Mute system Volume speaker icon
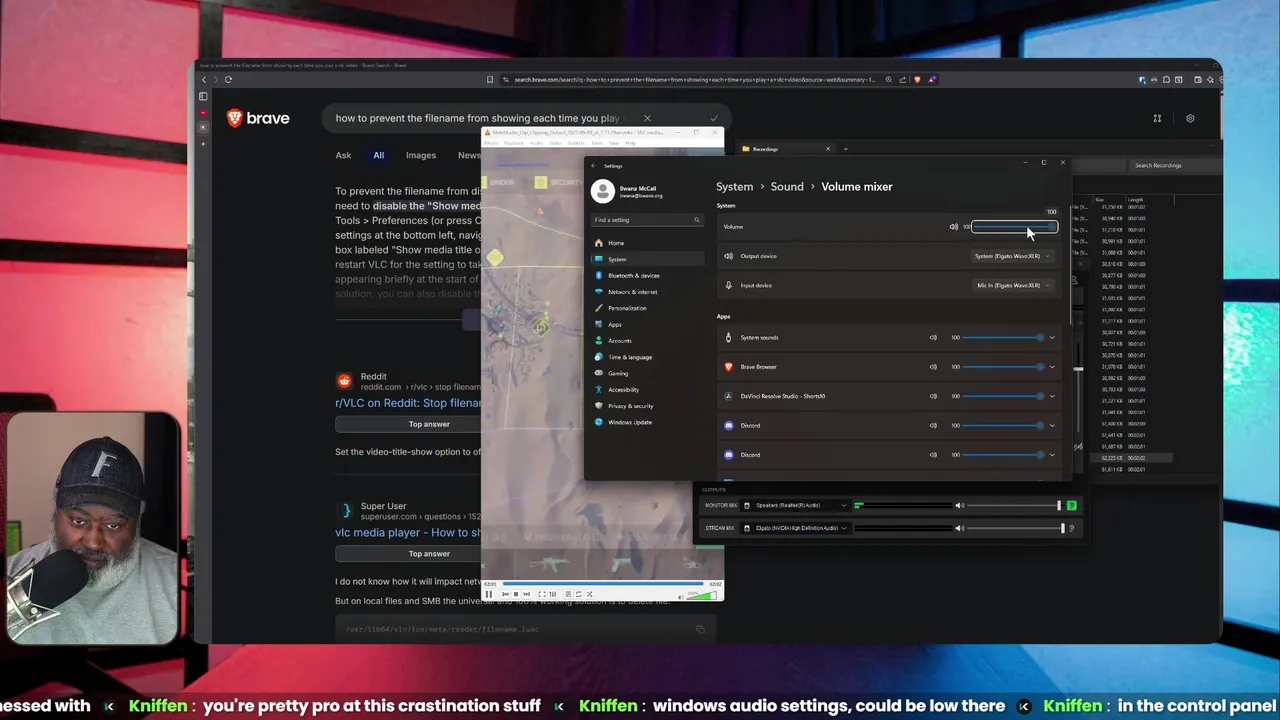 [954, 227]
